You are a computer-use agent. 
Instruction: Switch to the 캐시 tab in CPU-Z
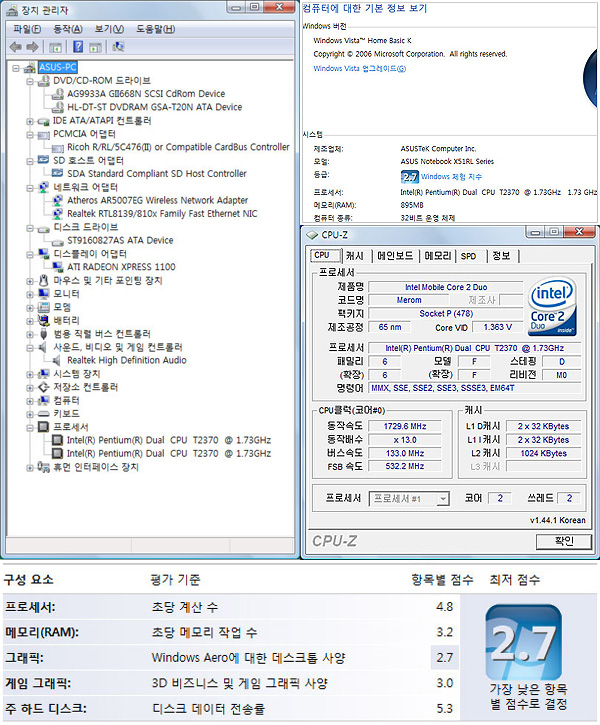coord(355,256)
